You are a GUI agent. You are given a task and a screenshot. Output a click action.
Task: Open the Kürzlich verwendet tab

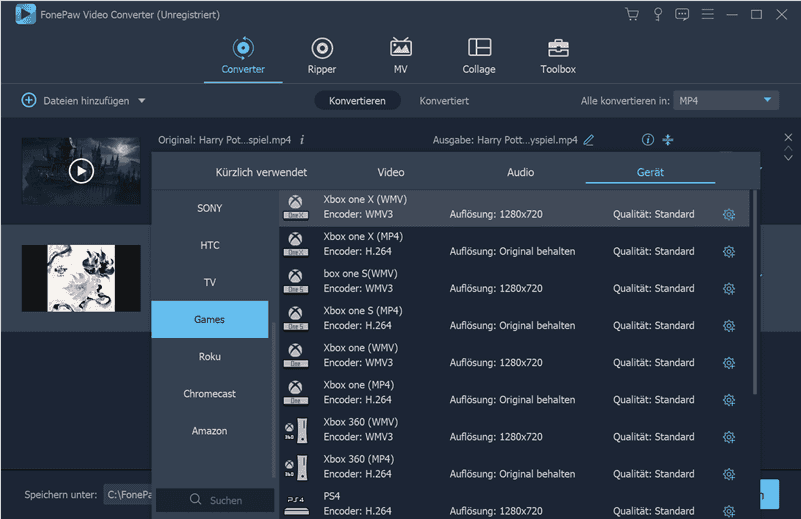[x=261, y=172]
